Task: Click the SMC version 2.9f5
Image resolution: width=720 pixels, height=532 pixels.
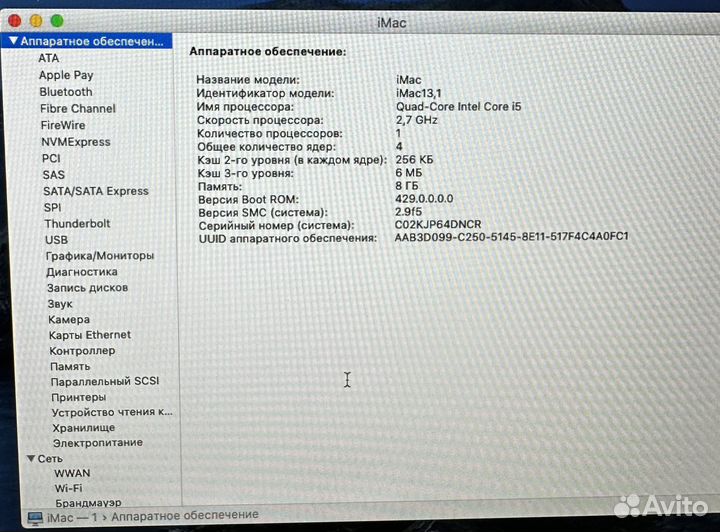Action: click(408, 212)
